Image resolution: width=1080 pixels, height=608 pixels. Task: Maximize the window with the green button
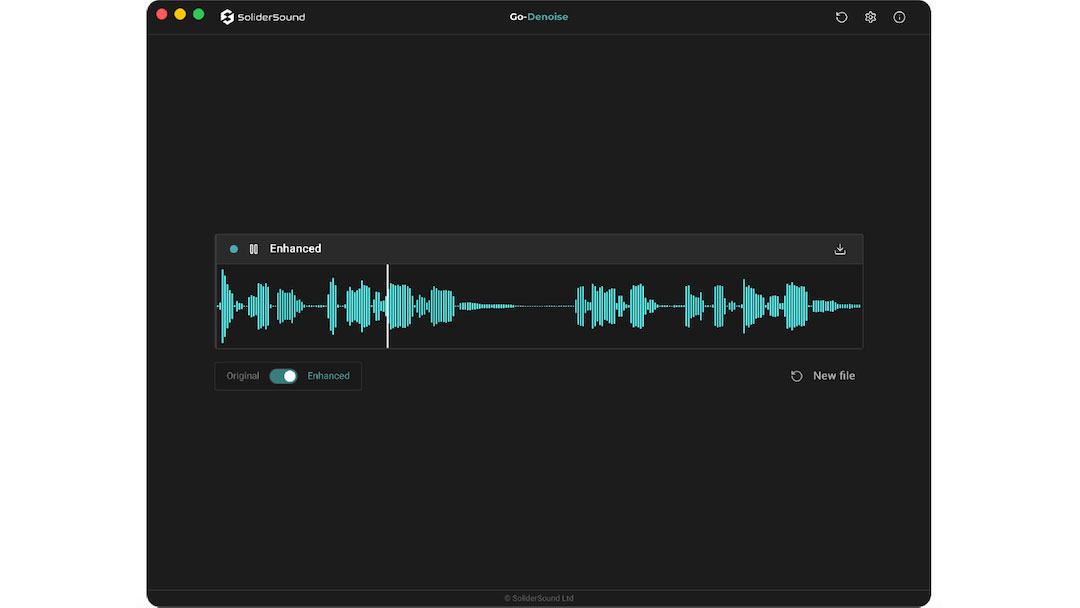pos(198,14)
